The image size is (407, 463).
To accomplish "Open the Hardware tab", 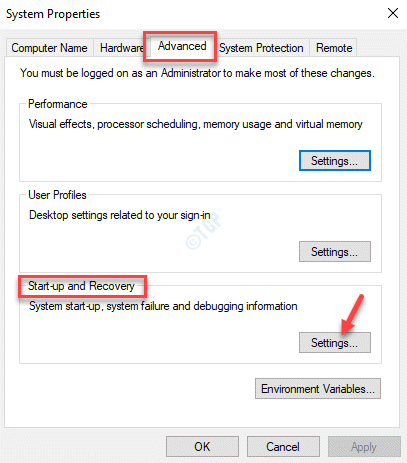I will click(x=121, y=48).
